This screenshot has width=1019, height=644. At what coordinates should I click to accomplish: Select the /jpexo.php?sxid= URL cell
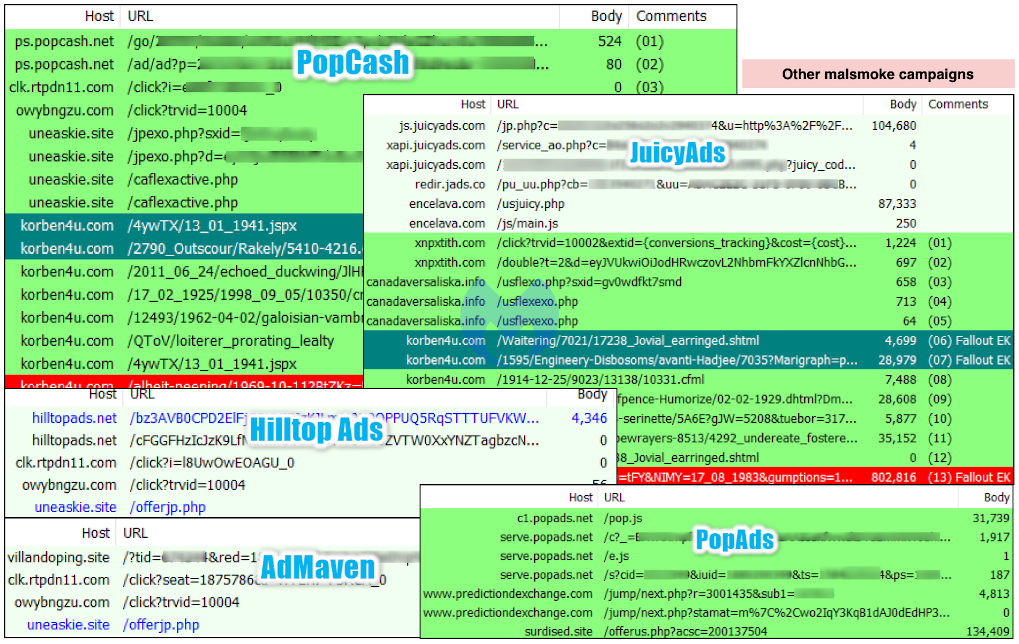tap(221, 133)
